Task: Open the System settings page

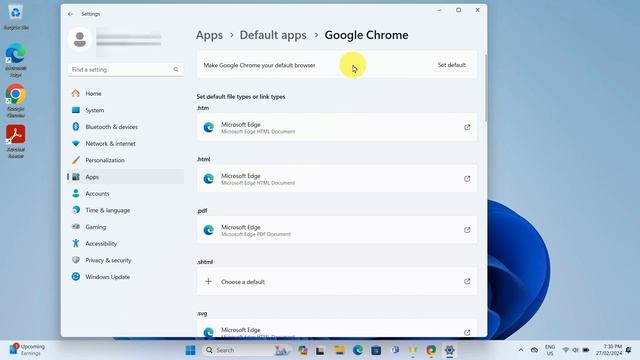Action: point(126,110)
